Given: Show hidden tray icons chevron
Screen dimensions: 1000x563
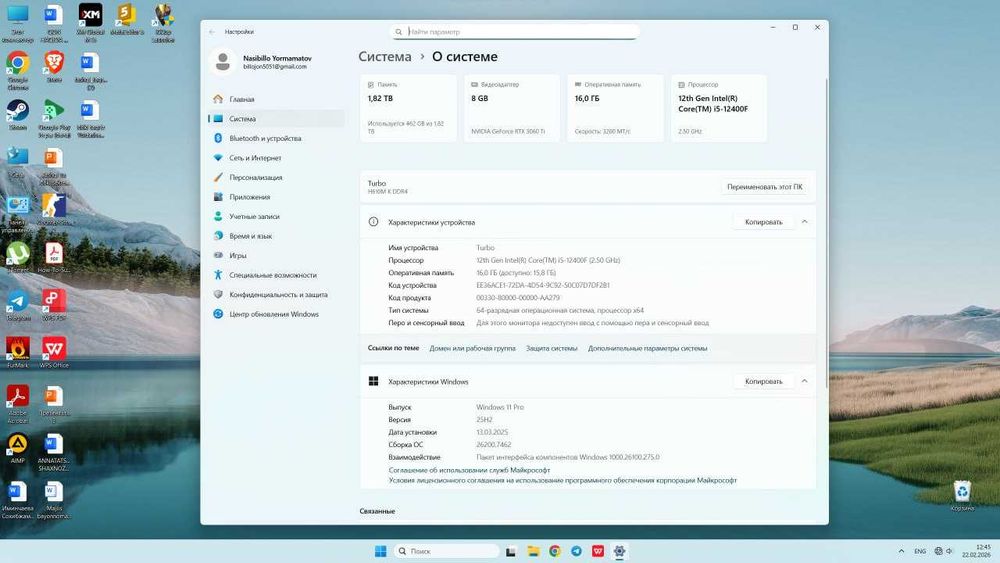Looking at the screenshot, I should [x=901, y=551].
